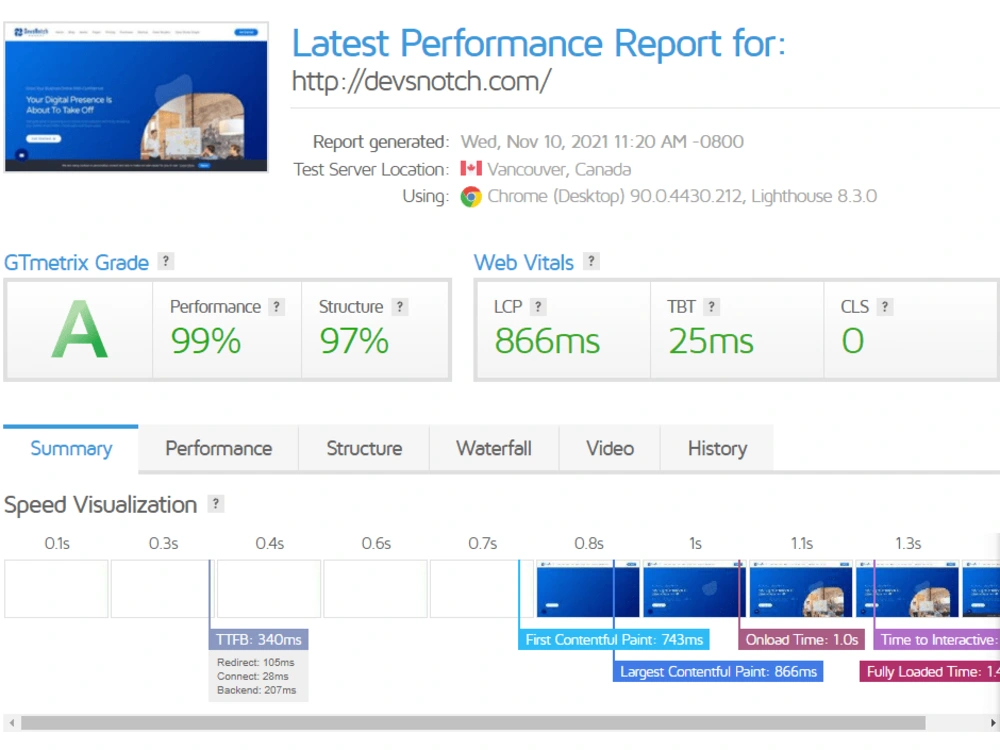Switch to the Performance tab
Screen dimensions: 1000x750
[x=219, y=448]
